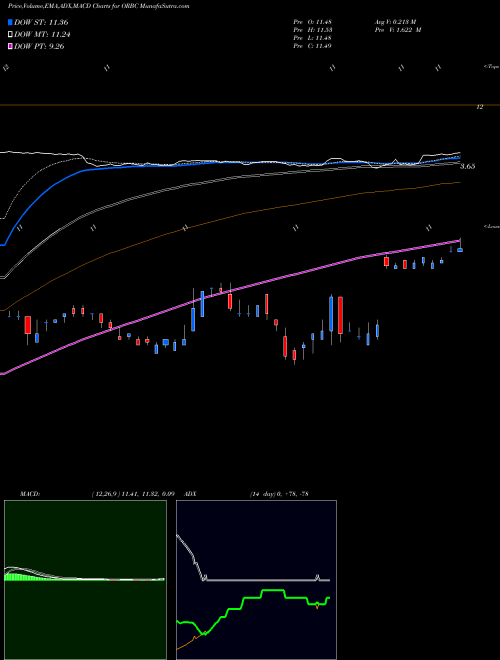Open the green MACD indicator panel

[x=85, y=580]
